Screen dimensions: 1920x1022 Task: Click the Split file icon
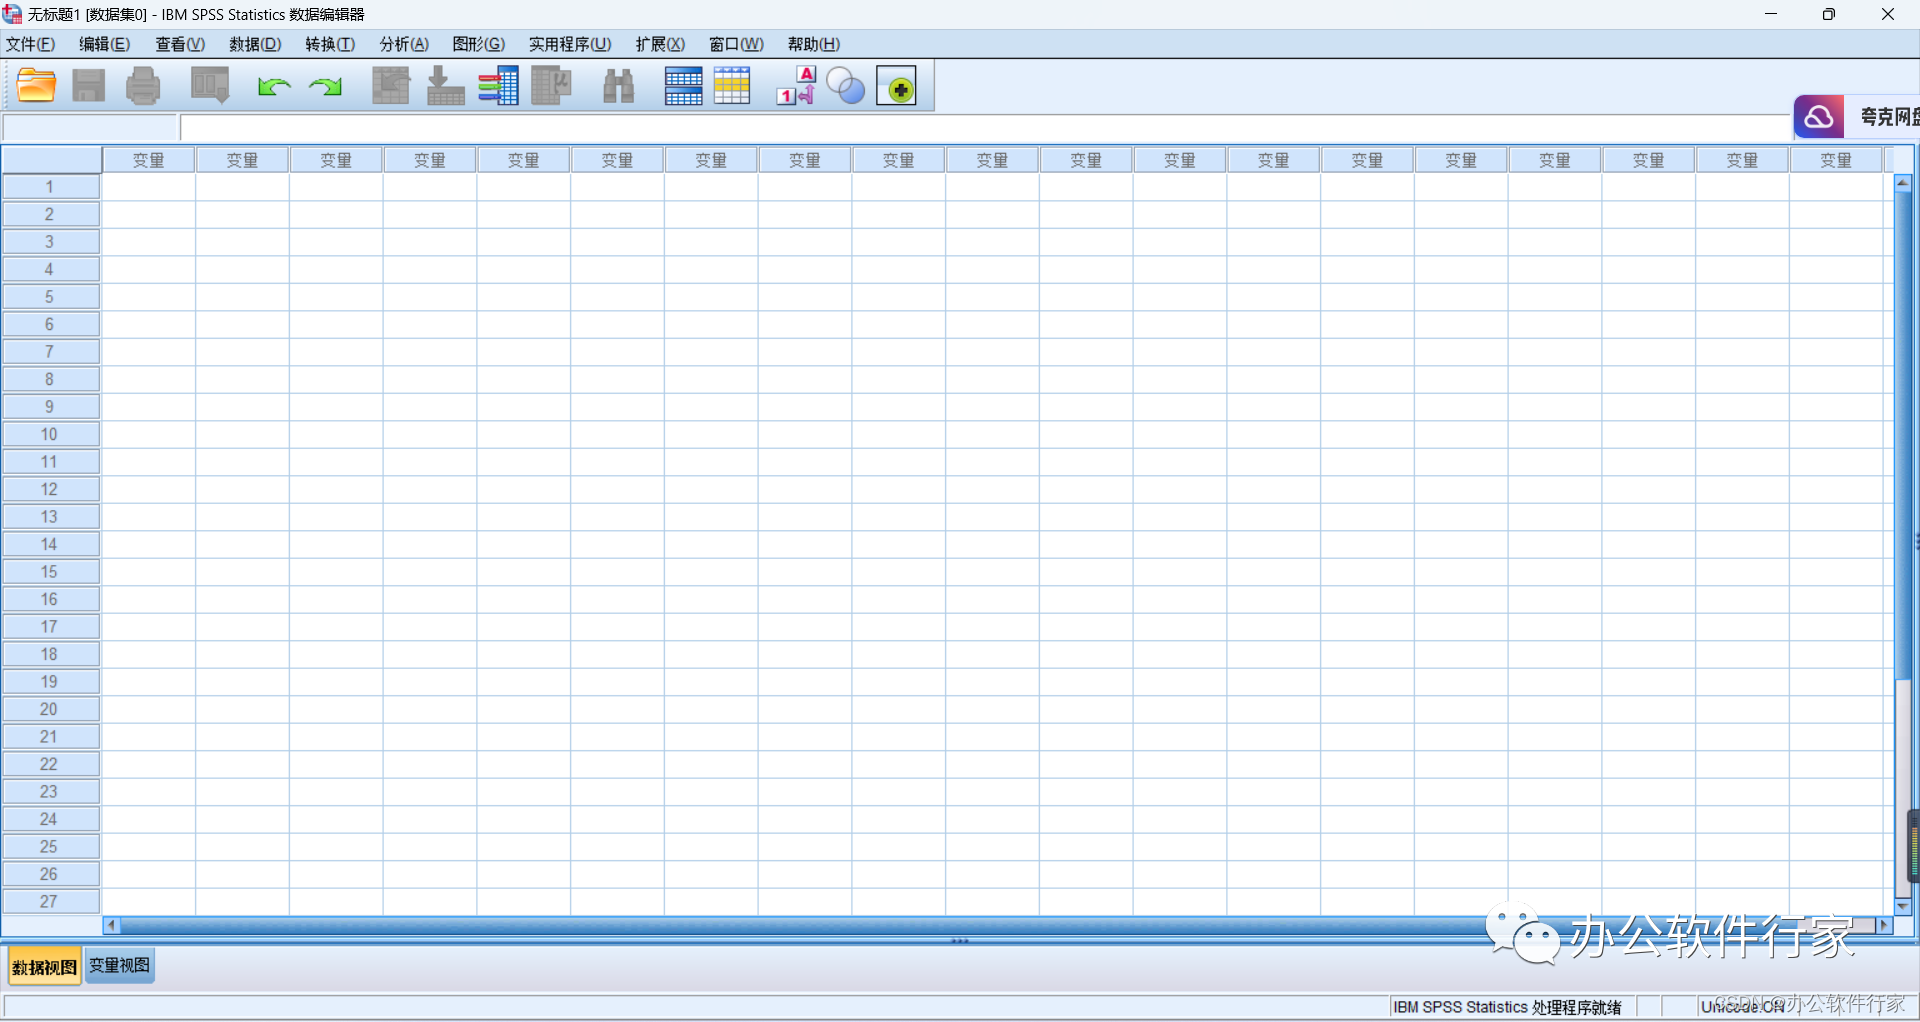pyautogui.click(x=684, y=86)
